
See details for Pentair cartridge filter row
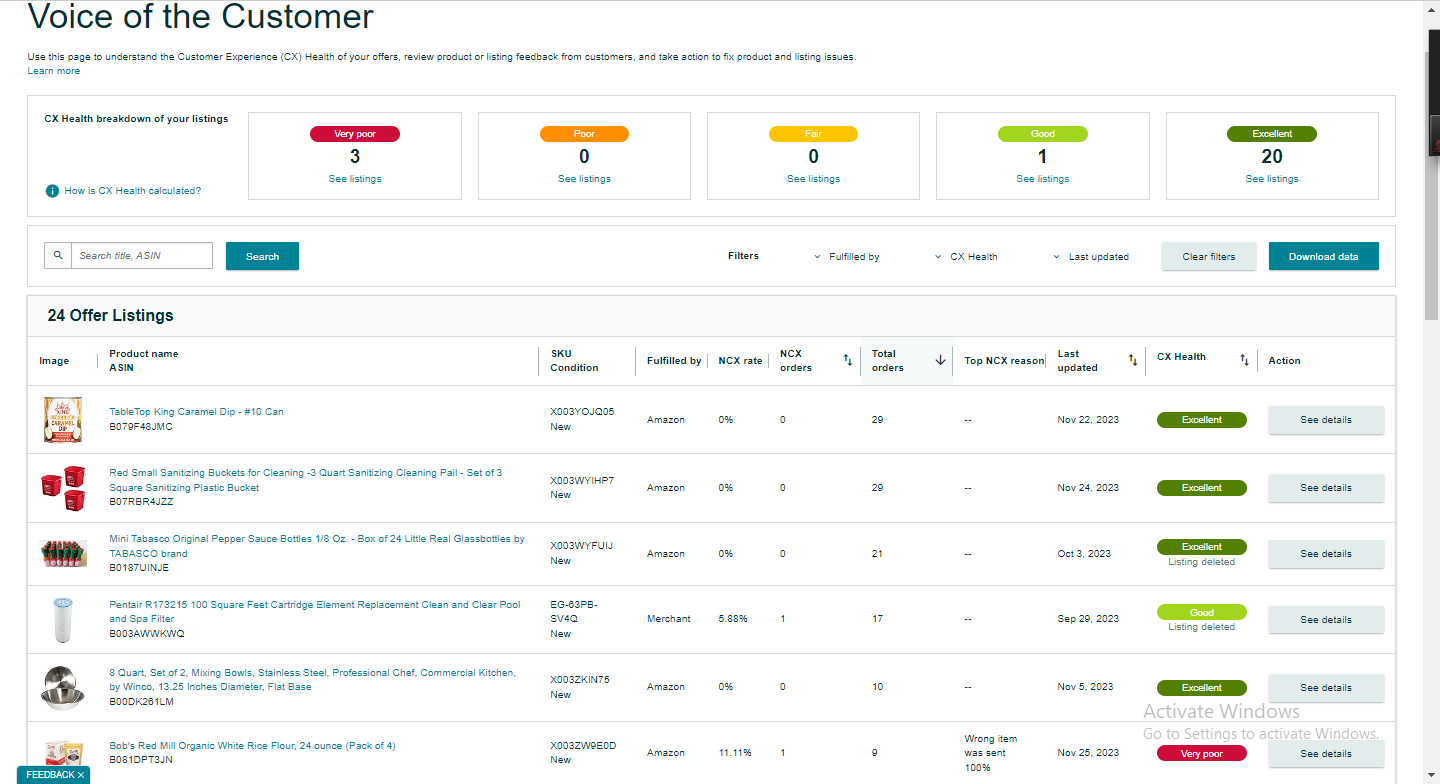[1326, 620]
